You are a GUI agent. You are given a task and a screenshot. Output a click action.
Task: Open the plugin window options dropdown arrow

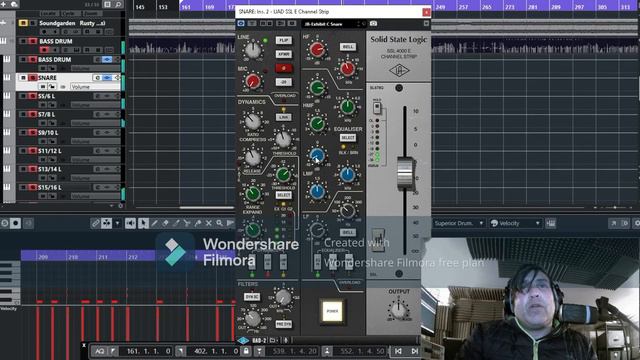426,24
